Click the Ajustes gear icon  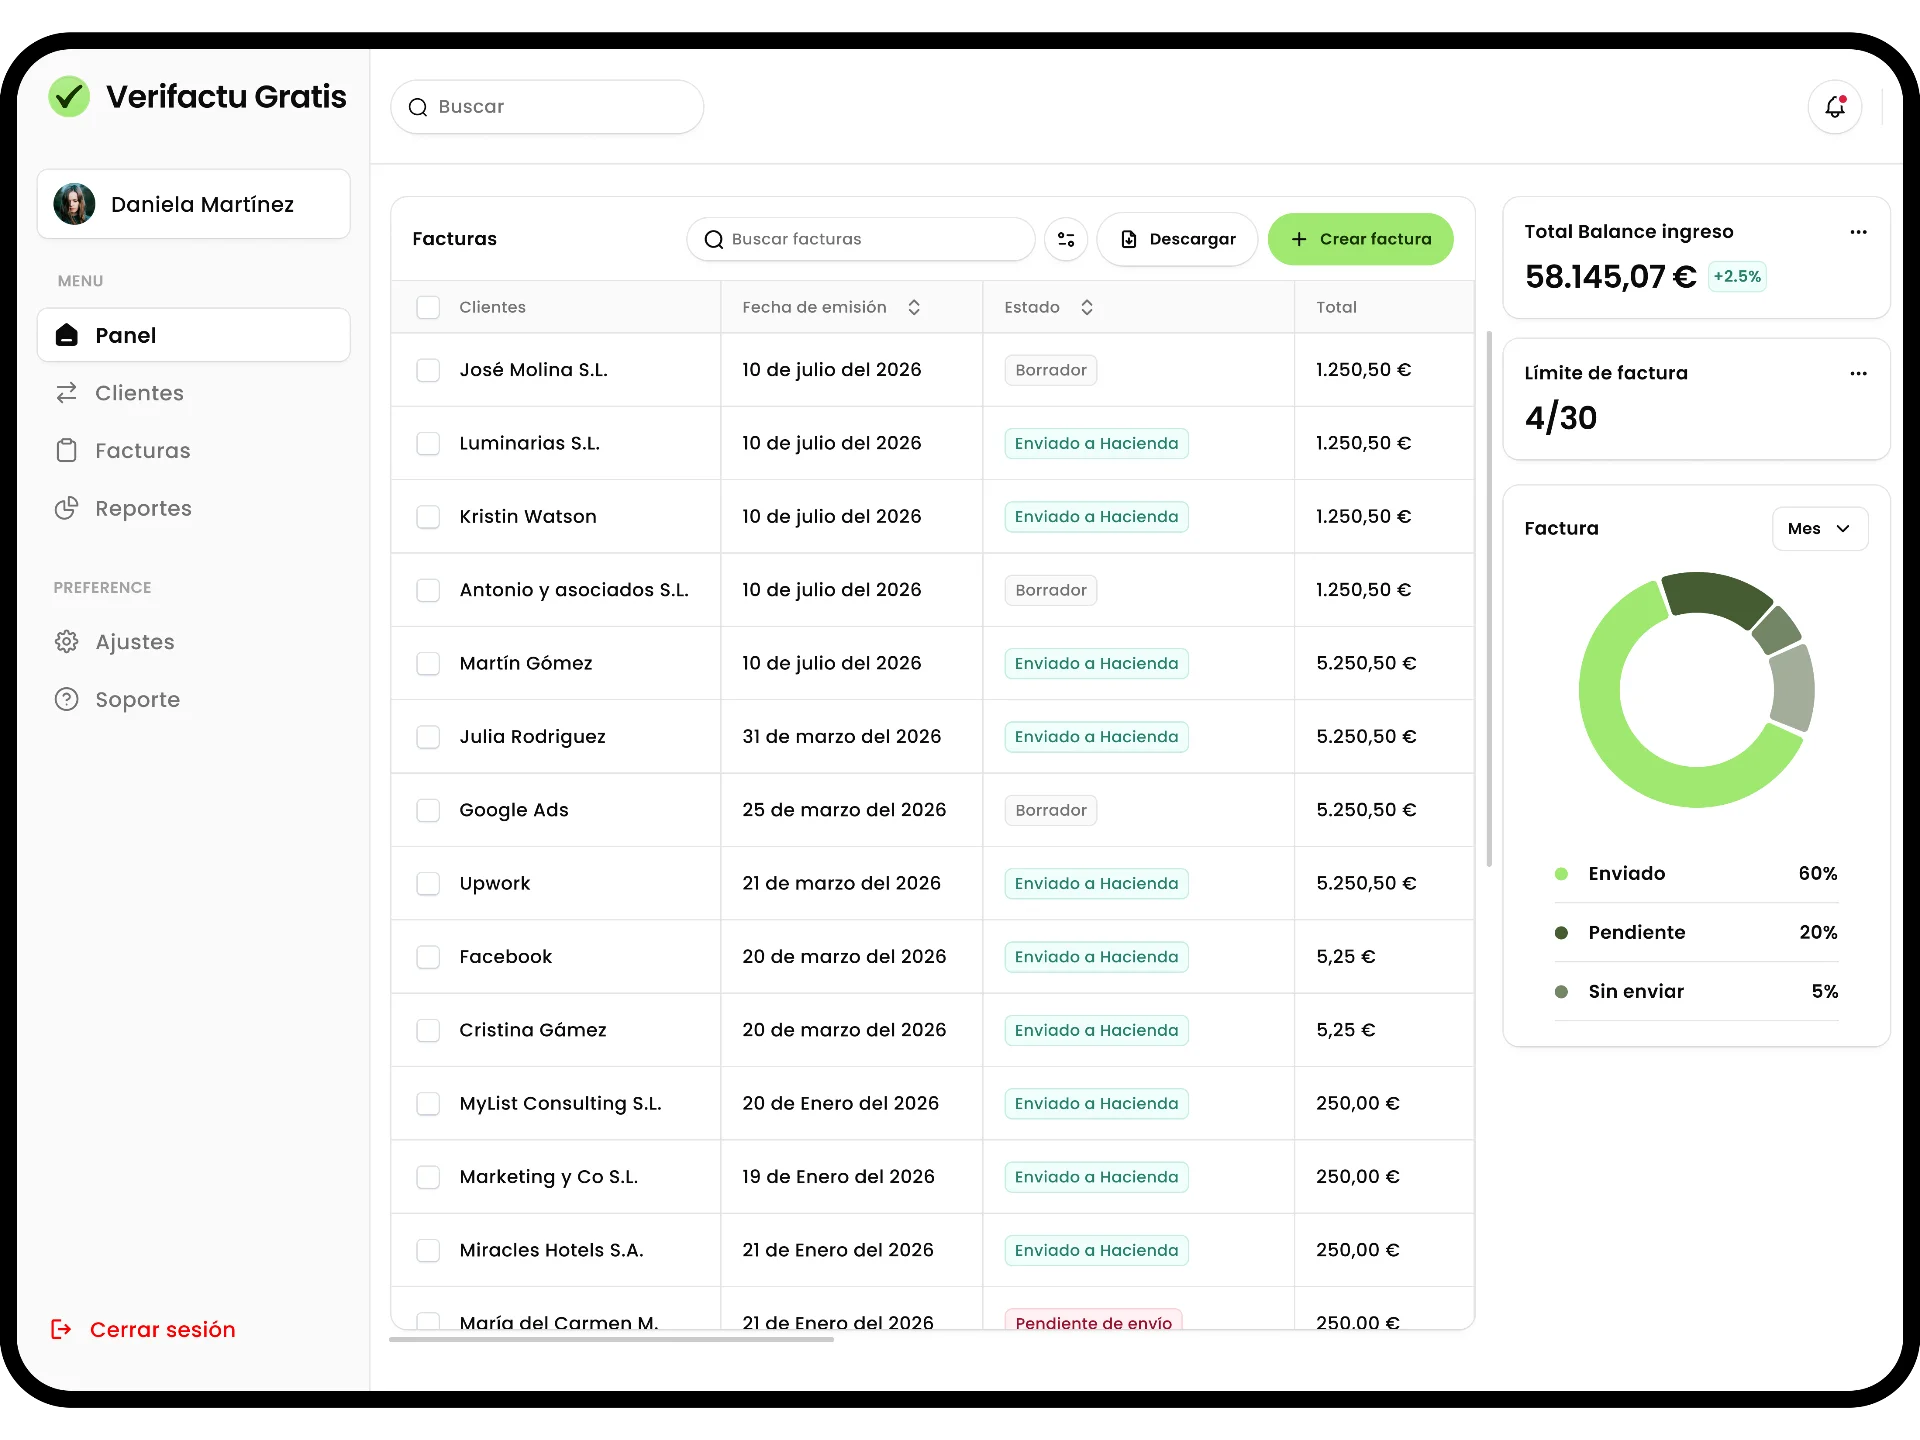[67, 642]
